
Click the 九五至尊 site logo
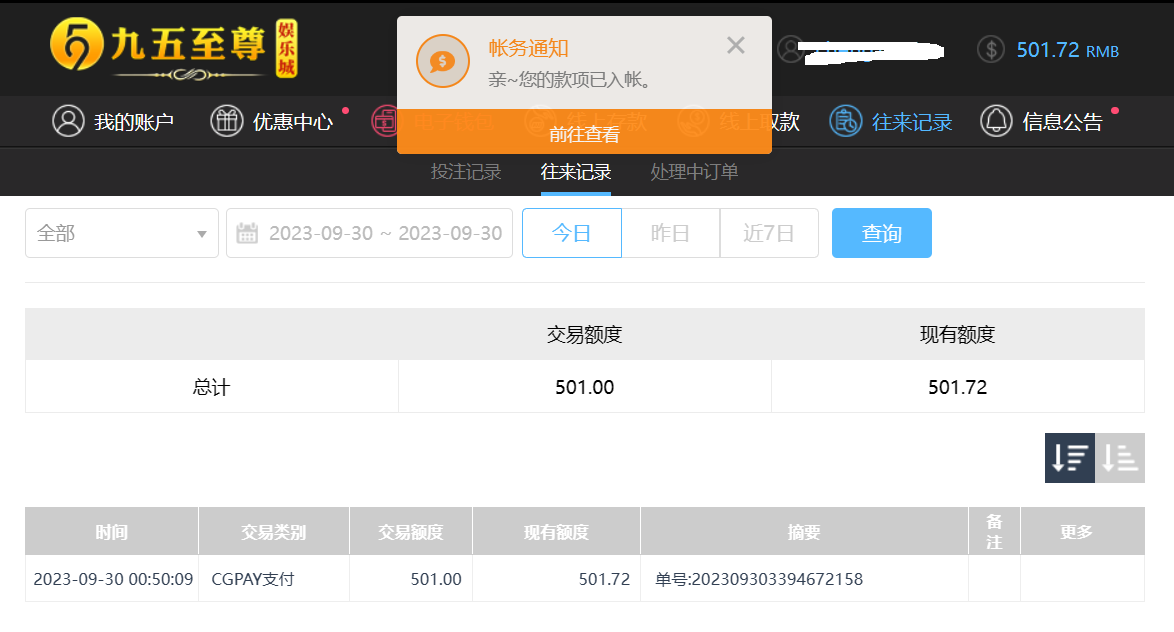[174, 49]
